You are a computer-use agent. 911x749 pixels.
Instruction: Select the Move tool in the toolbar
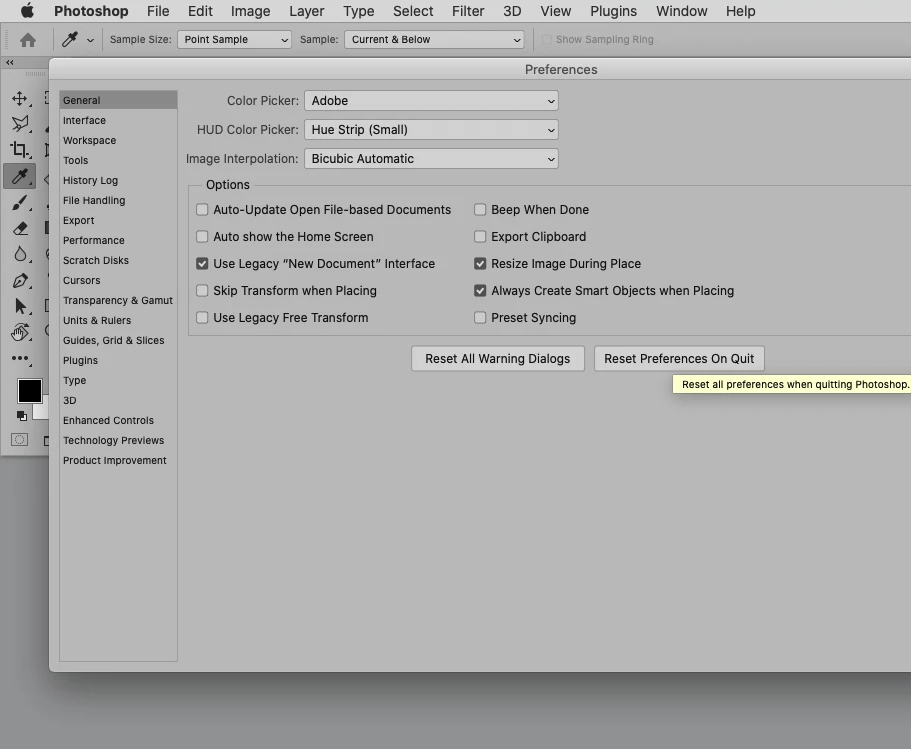(20, 99)
